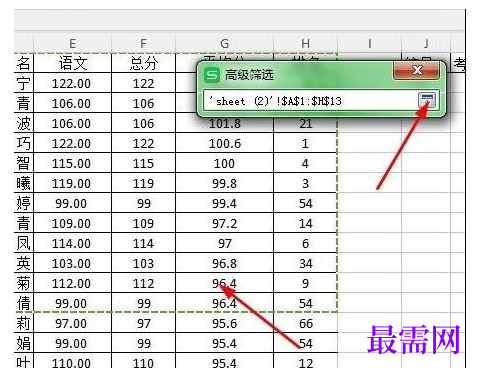Click the name cell 宁
Image resolution: width=479 pixels, height=371 pixels.
click(x=24, y=83)
